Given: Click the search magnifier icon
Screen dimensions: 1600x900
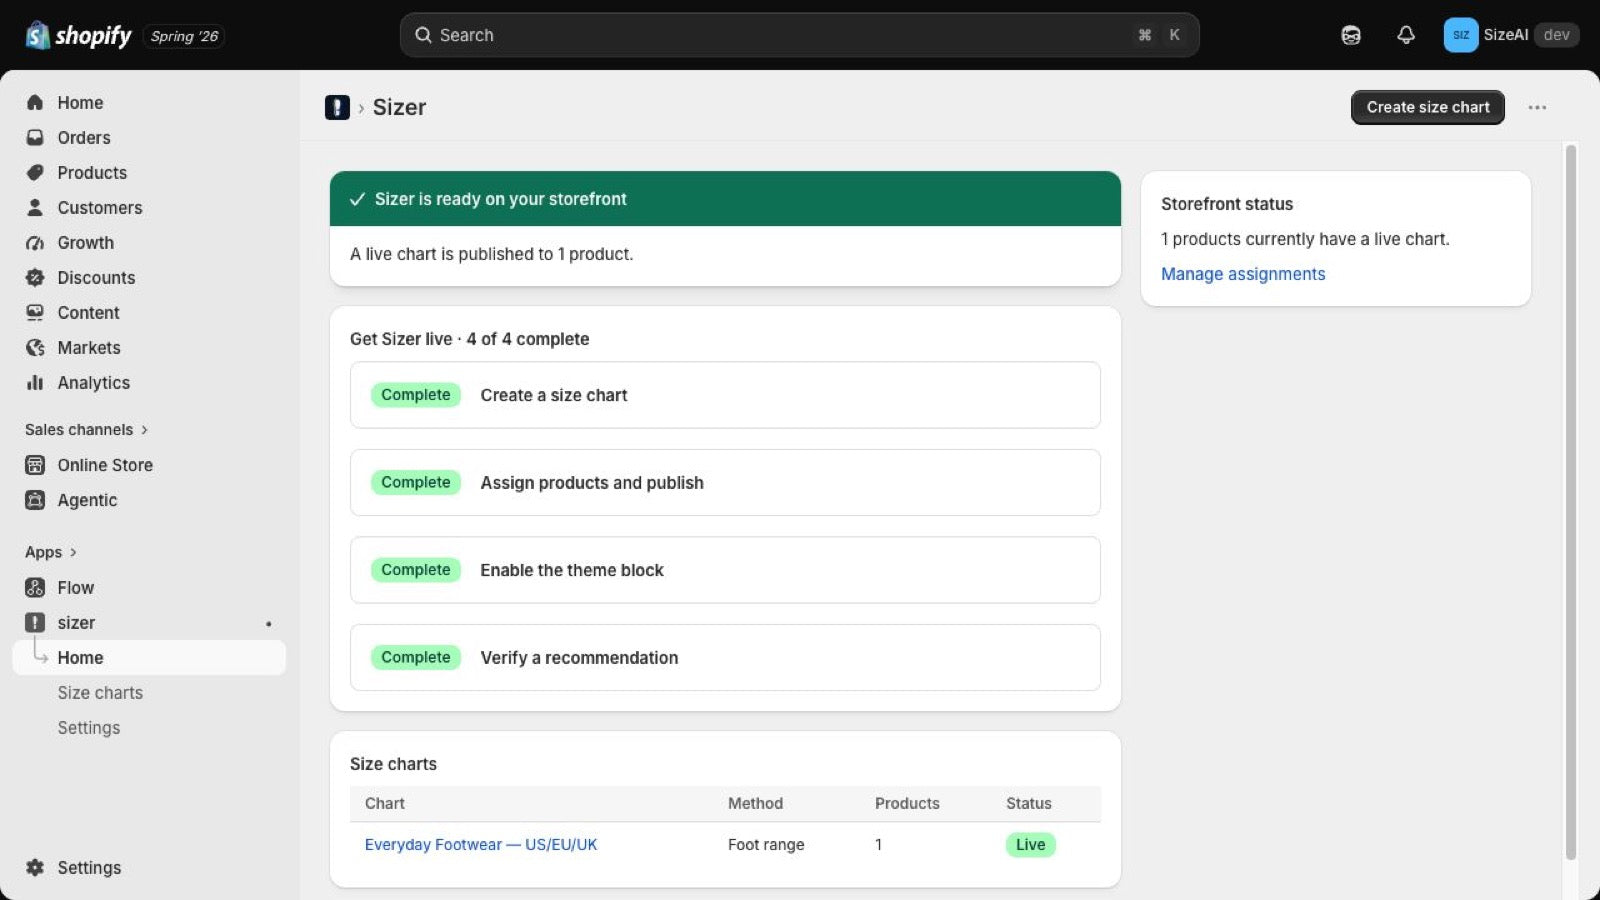Looking at the screenshot, I should pyautogui.click(x=423, y=35).
